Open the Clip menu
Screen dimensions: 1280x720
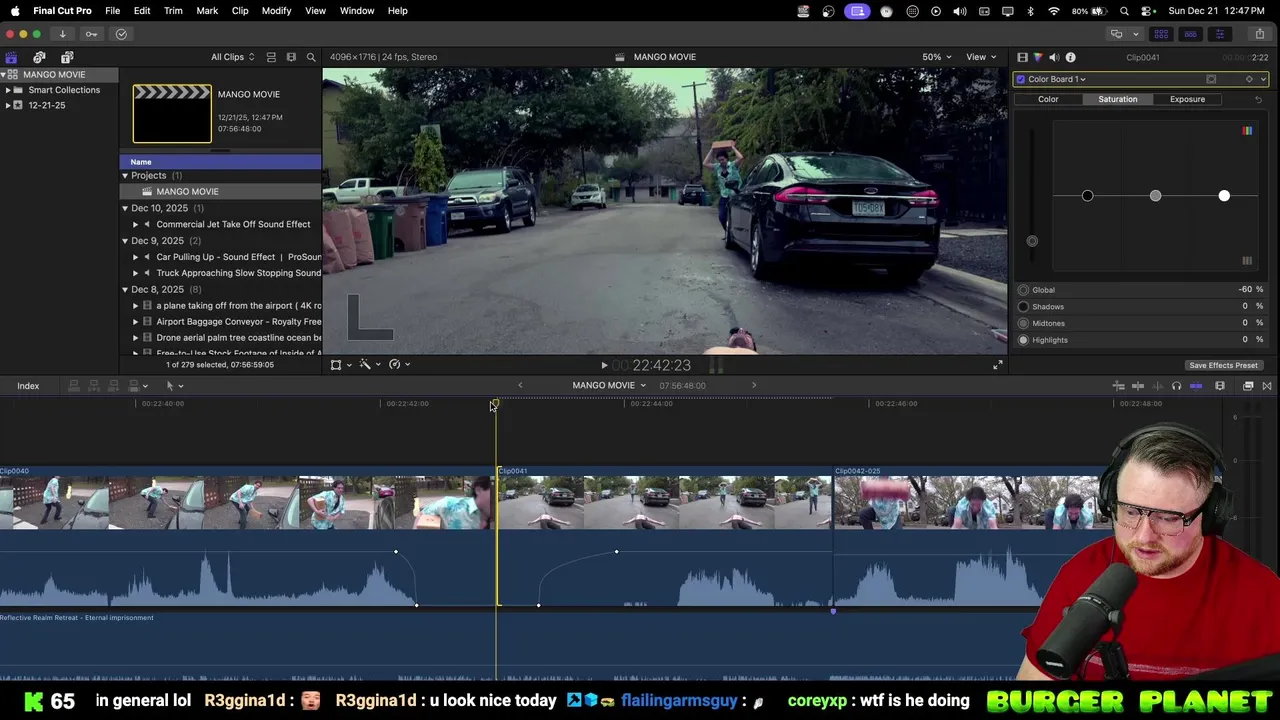pos(240,11)
